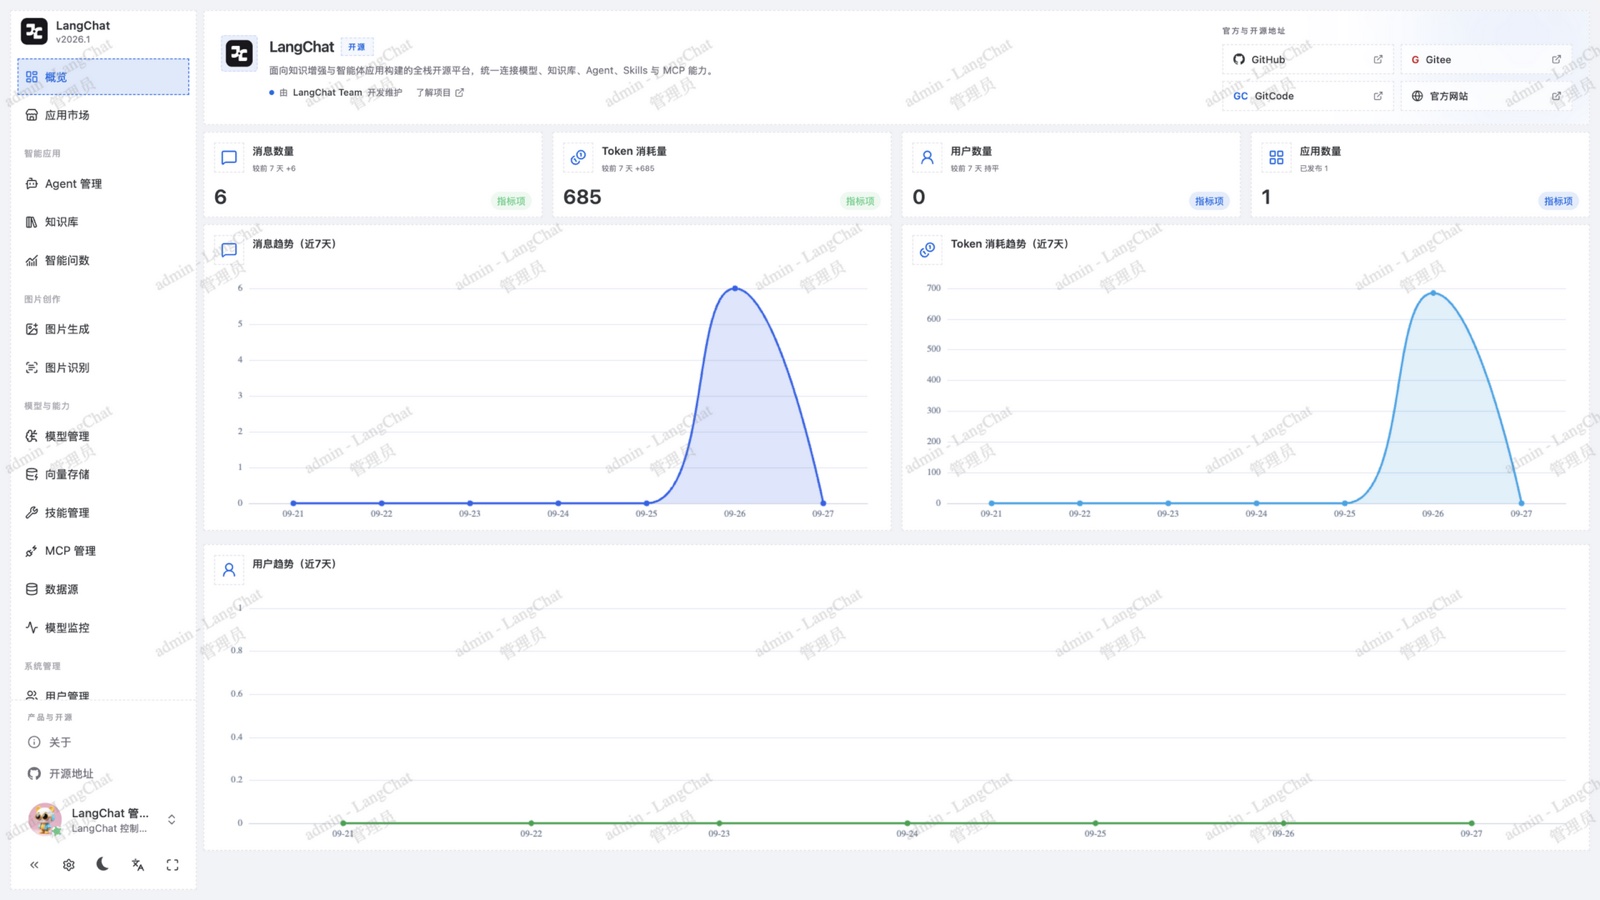Open the 概览 overview menu item

[x=103, y=77]
